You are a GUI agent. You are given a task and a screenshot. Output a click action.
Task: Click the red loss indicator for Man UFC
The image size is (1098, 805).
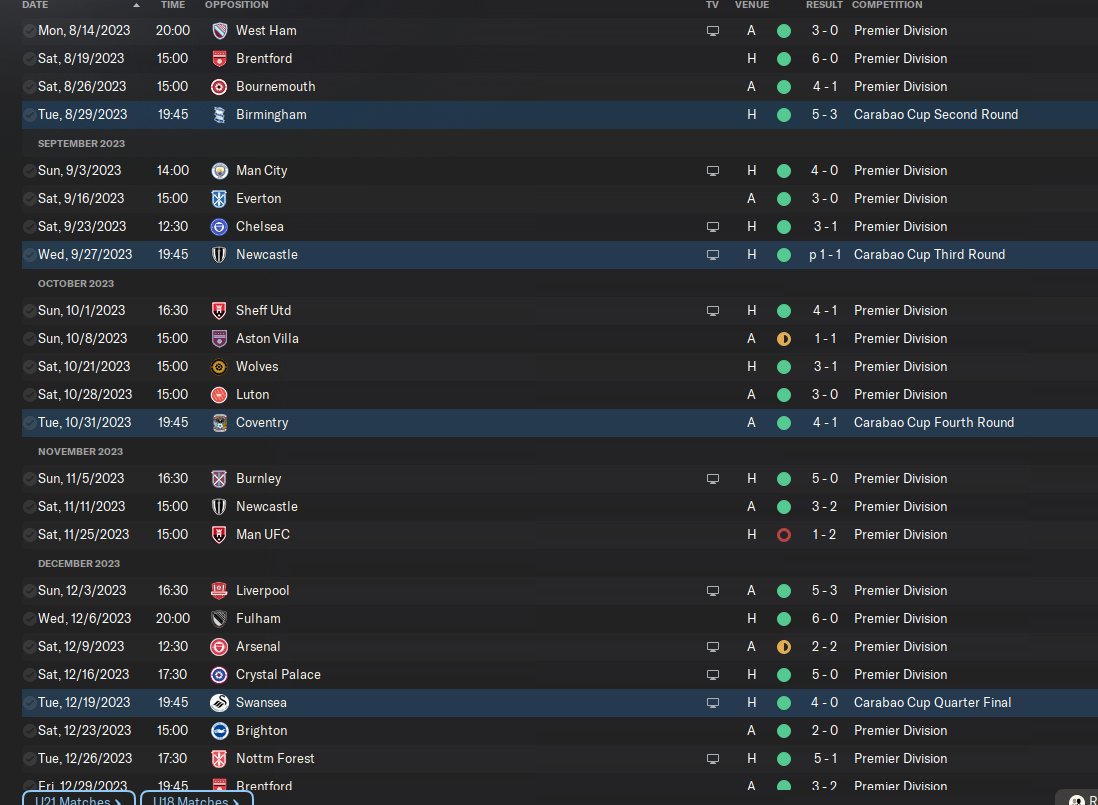click(784, 535)
